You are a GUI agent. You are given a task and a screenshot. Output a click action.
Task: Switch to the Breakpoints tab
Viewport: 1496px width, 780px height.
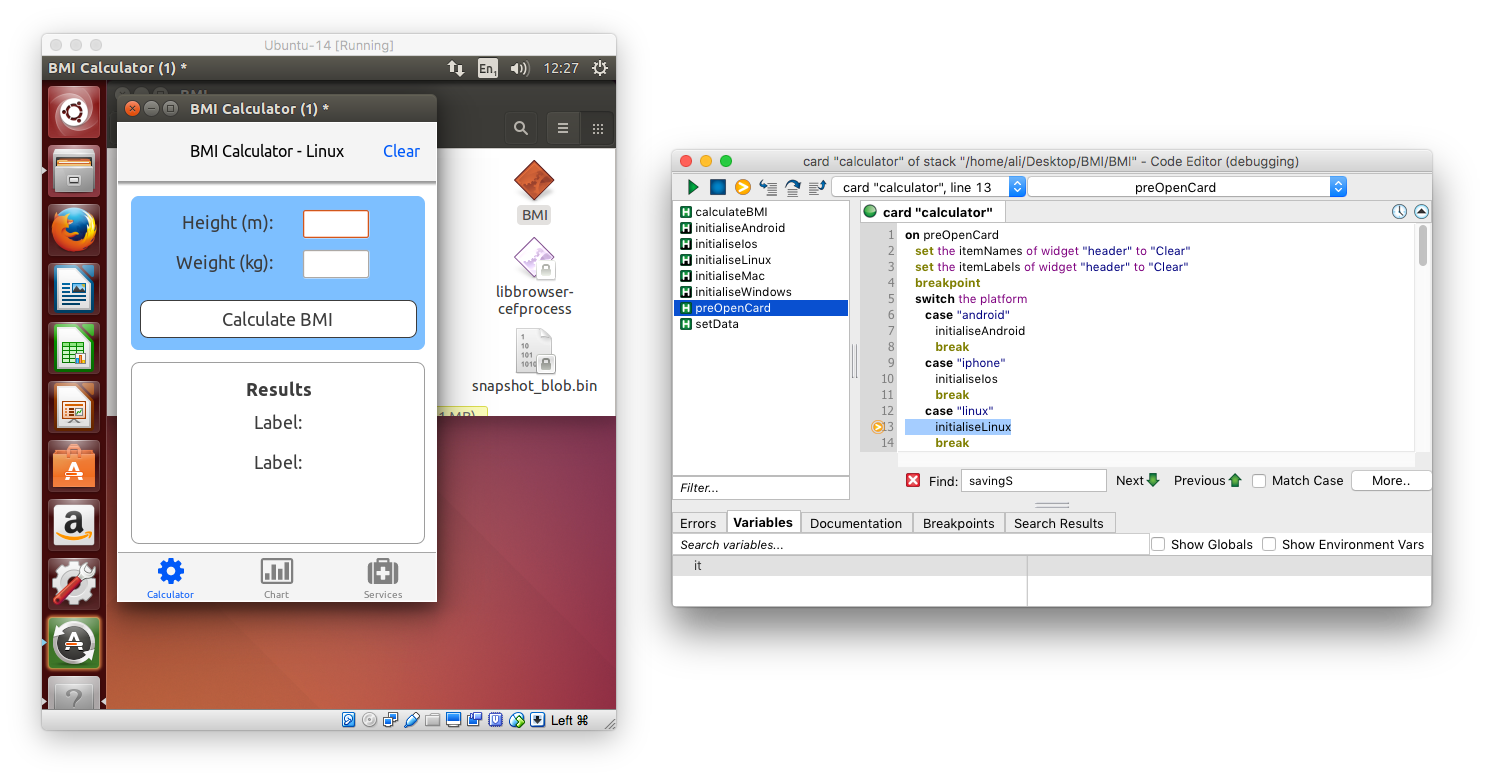point(958,523)
